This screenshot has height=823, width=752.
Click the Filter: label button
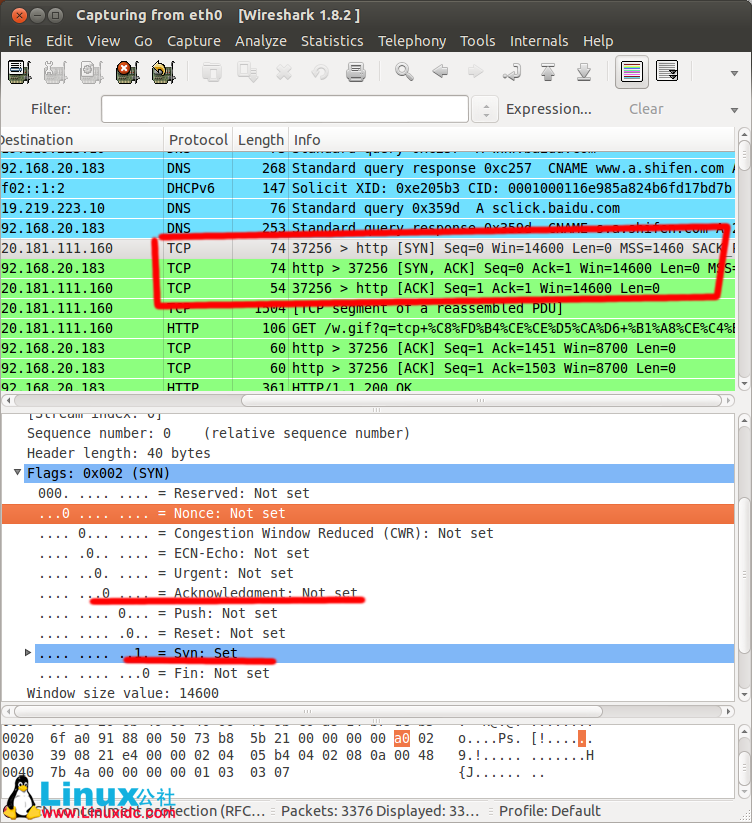(51, 109)
